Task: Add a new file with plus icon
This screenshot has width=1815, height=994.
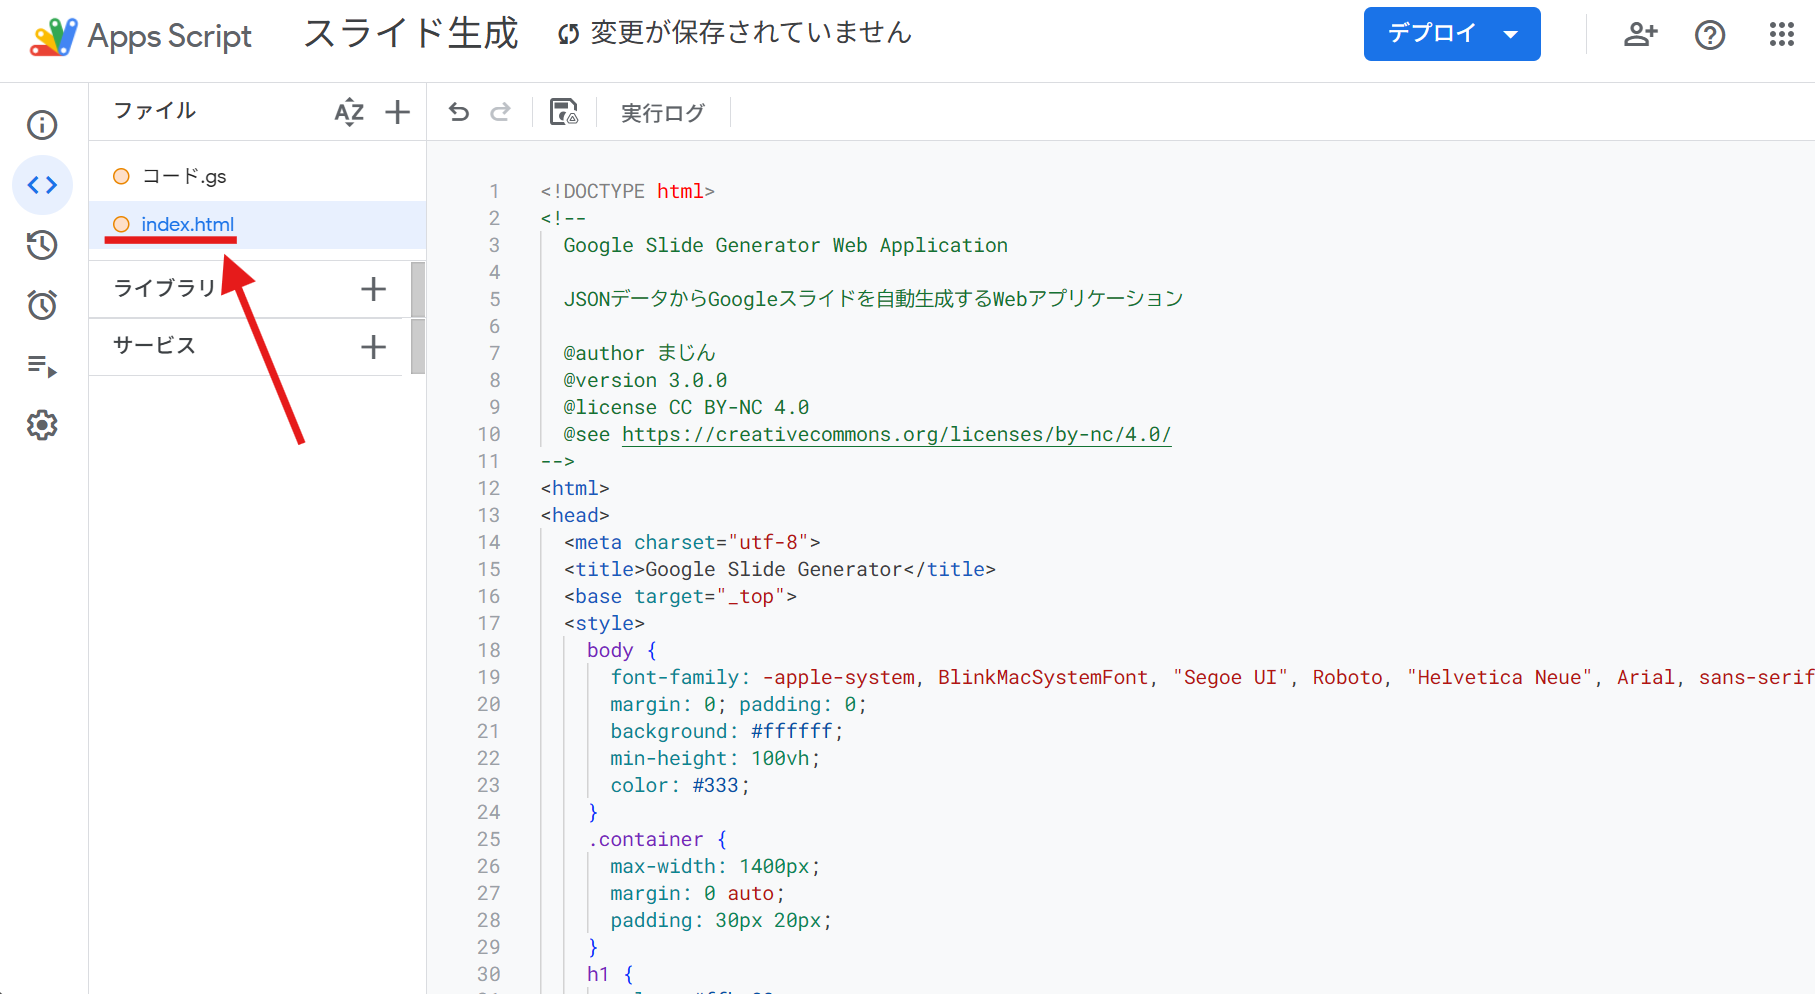Action: 398,112
